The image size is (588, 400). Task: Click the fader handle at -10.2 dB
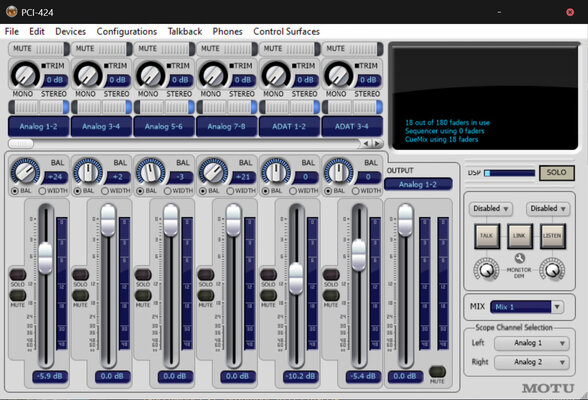pyautogui.click(x=296, y=279)
